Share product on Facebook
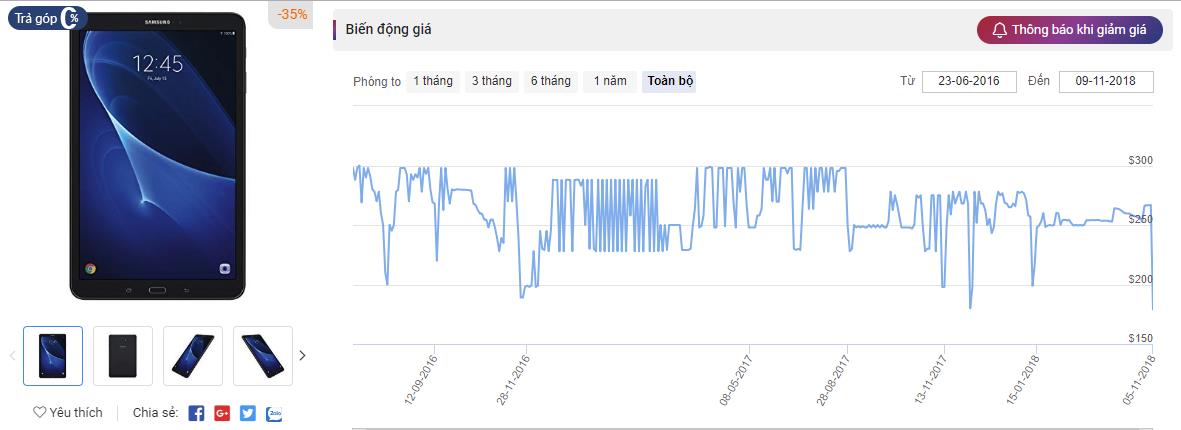 click(196, 413)
